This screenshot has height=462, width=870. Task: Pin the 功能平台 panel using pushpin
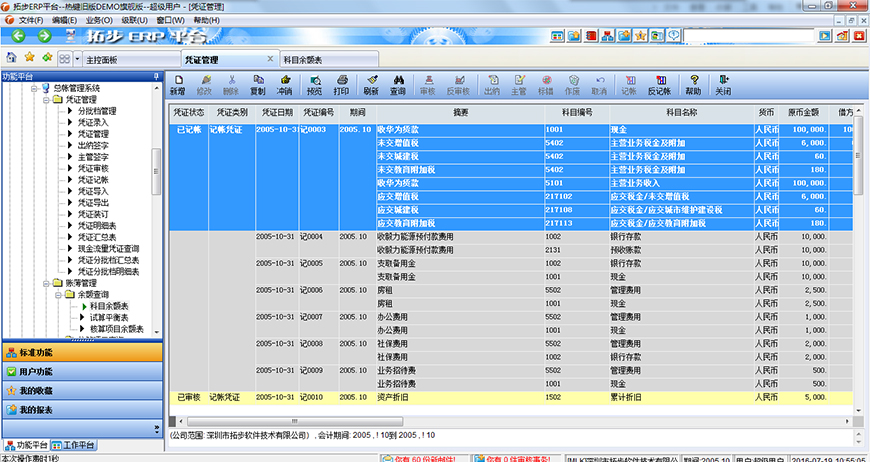click(x=155, y=76)
